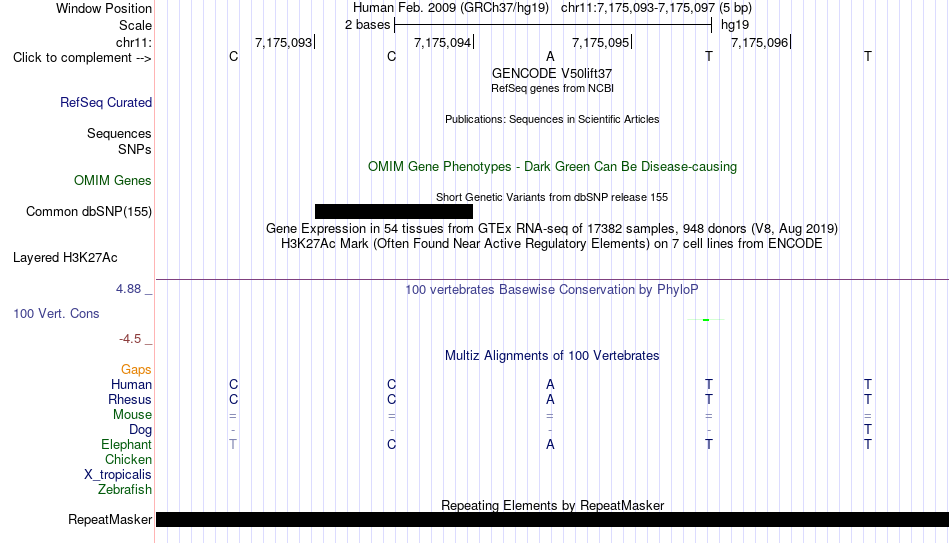Click the 7,175,096 ruler coordinate

pos(760,42)
